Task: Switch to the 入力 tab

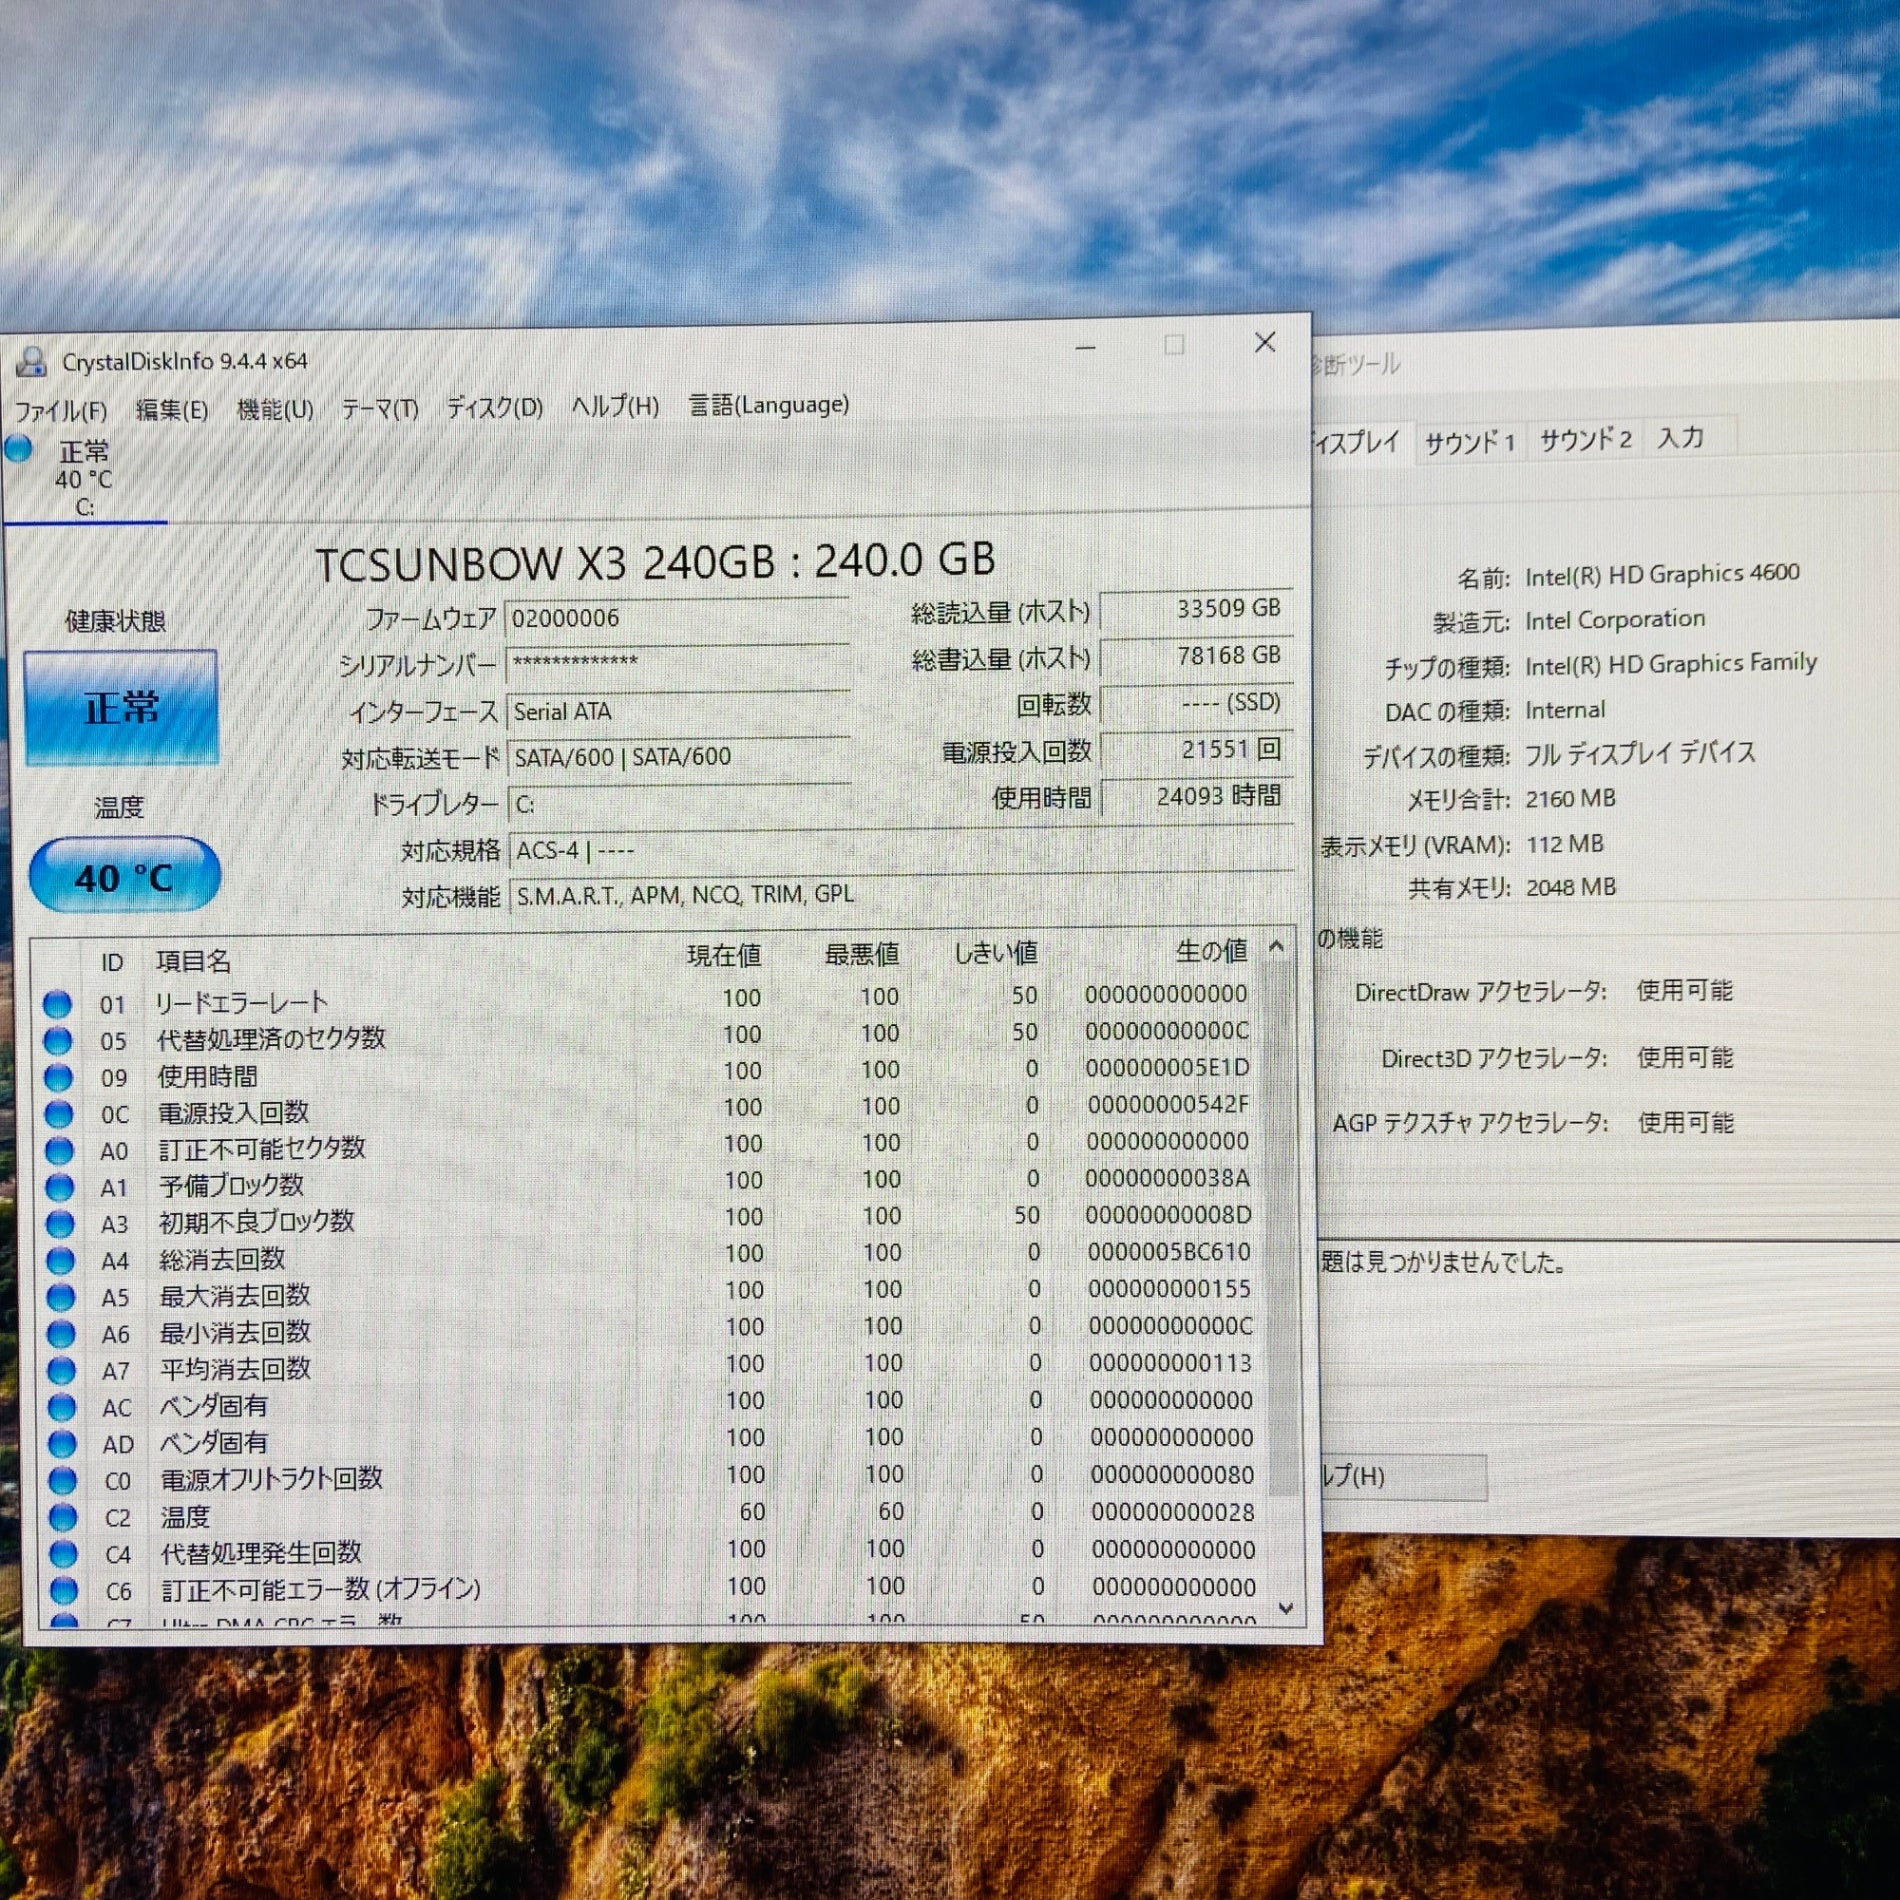Action: 1680,437
